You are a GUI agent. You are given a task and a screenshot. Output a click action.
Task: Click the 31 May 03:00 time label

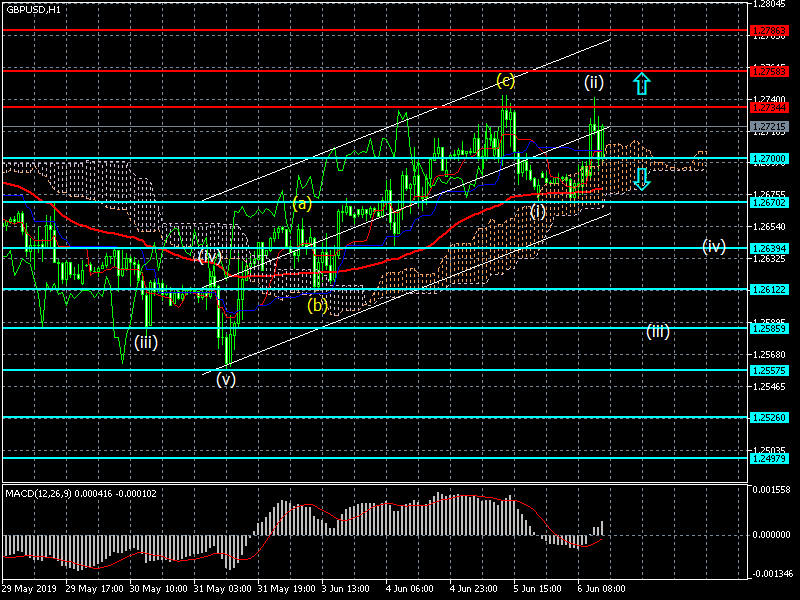click(222, 589)
